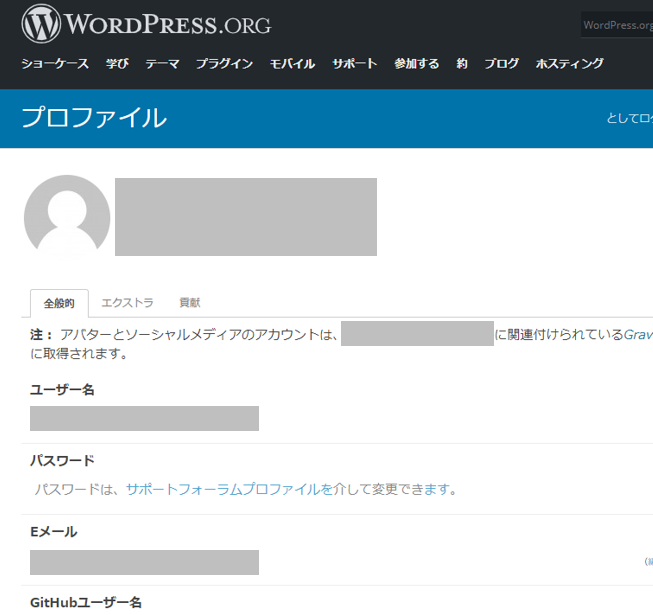Click the profile avatar image
The height and width of the screenshot is (615, 653).
(67, 217)
